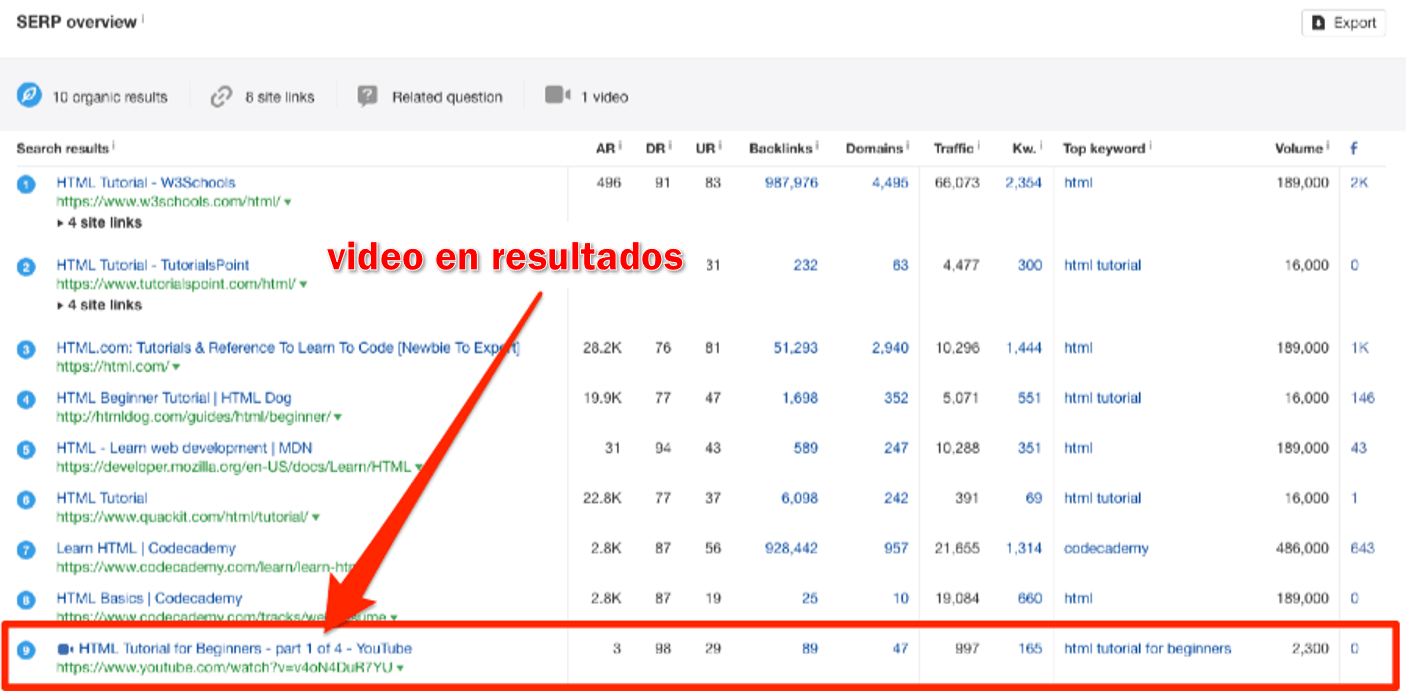Click the Facebook f column header icon
1406x691 pixels.
tap(1353, 147)
